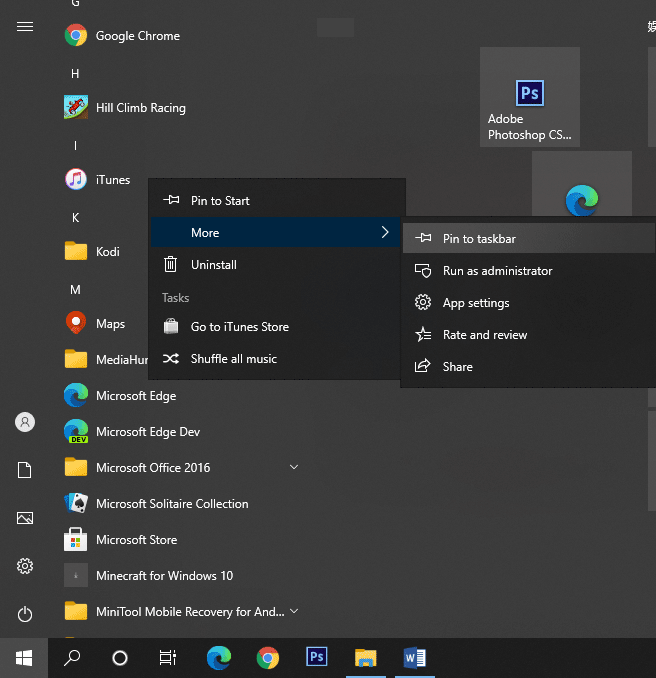Open Google Chrome from the app list
This screenshot has height=678, width=656.
tap(76, 36)
